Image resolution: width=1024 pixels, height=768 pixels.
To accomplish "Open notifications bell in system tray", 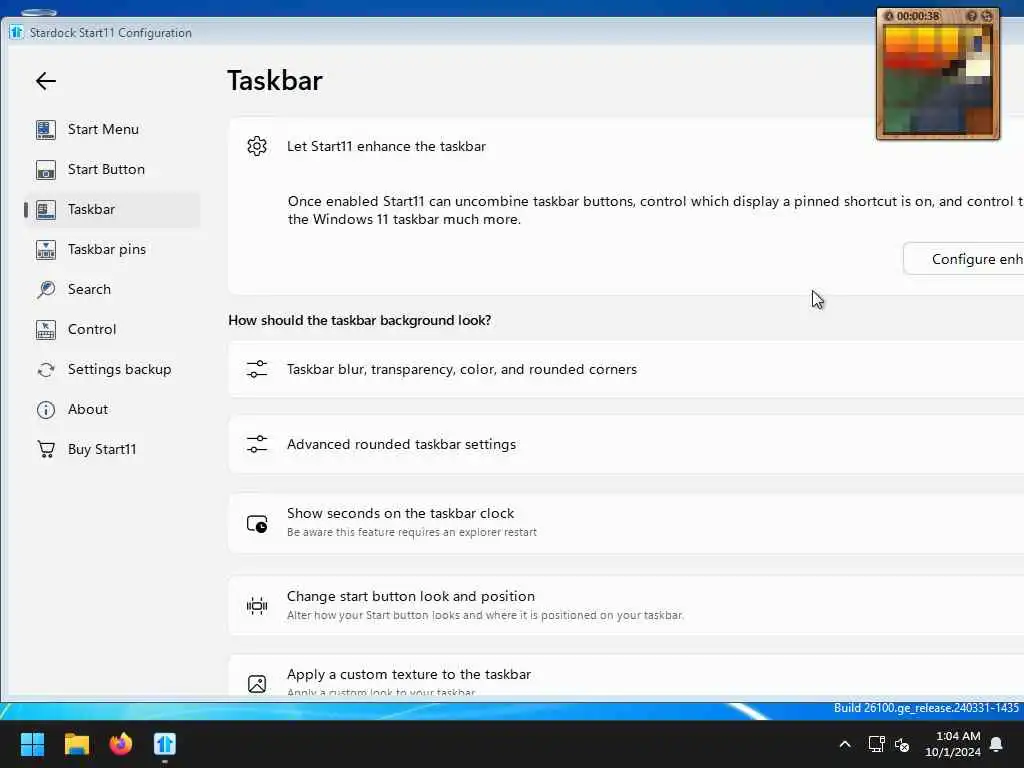I will (996, 744).
